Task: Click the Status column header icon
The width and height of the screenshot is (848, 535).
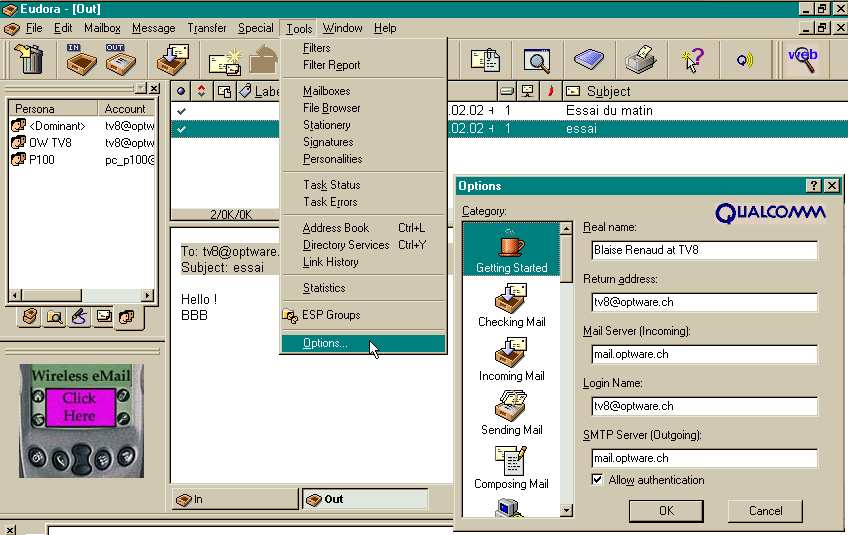Action: pos(181,91)
